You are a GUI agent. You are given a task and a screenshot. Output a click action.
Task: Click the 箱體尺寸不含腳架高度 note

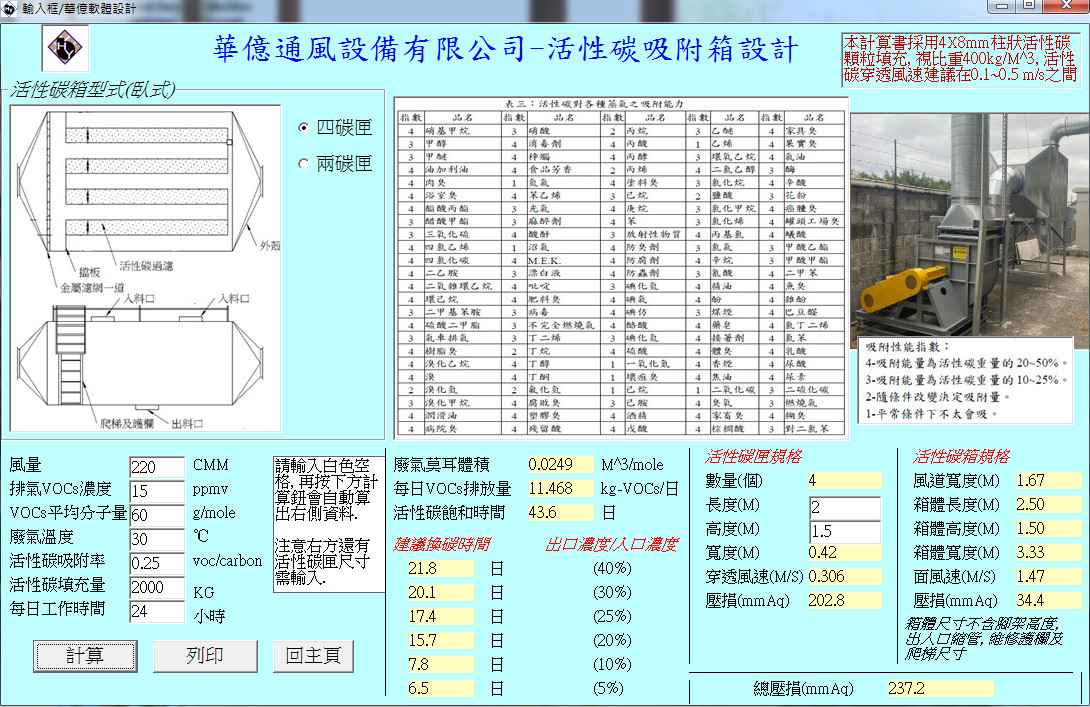[x=984, y=638]
